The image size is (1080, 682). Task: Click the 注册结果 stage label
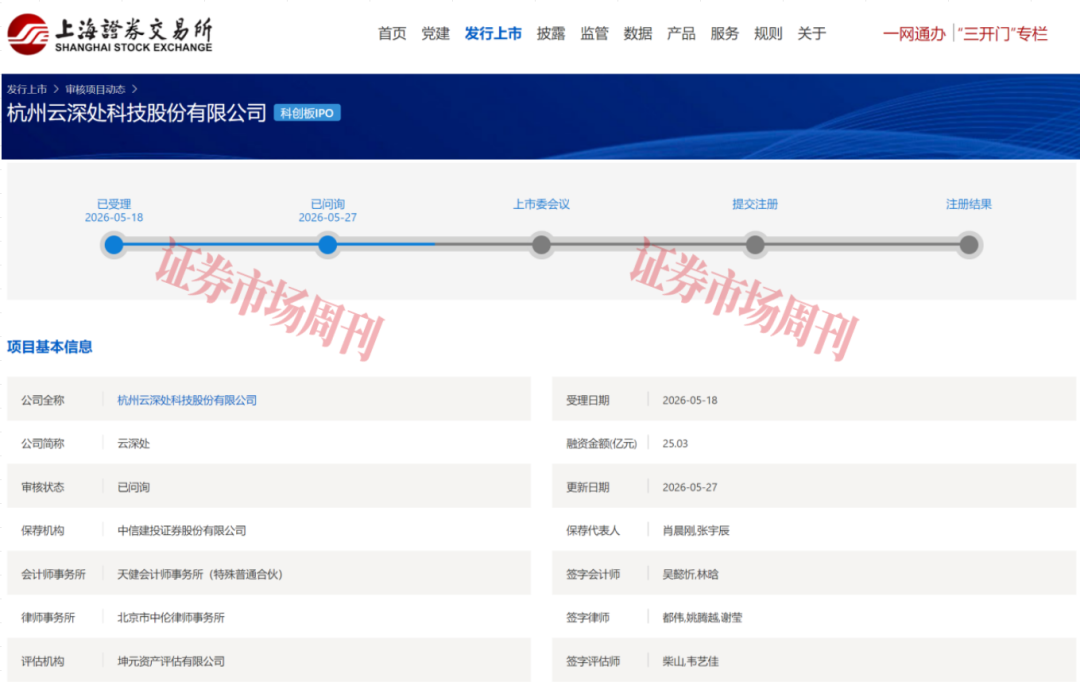[x=969, y=204]
